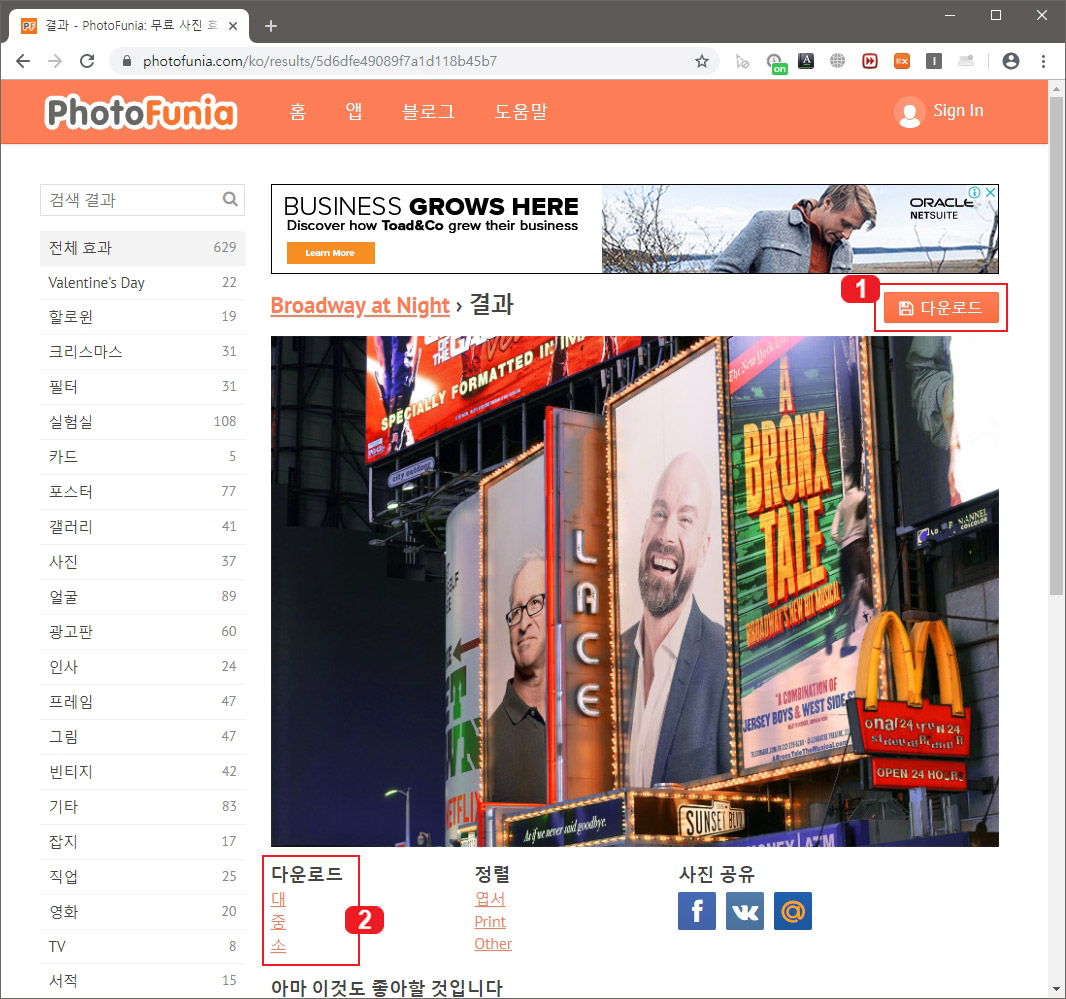Select the 전체 효과 category
This screenshot has width=1066, height=999.
(x=143, y=248)
